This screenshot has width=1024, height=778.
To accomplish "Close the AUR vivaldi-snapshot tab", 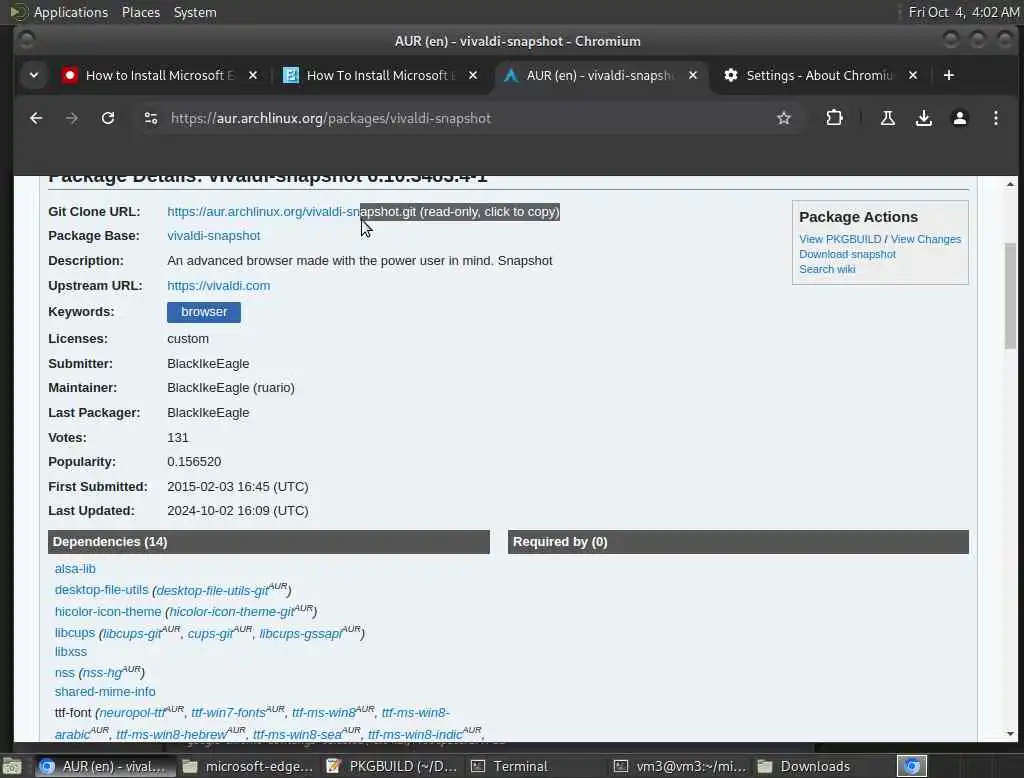I will [x=693, y=75].
